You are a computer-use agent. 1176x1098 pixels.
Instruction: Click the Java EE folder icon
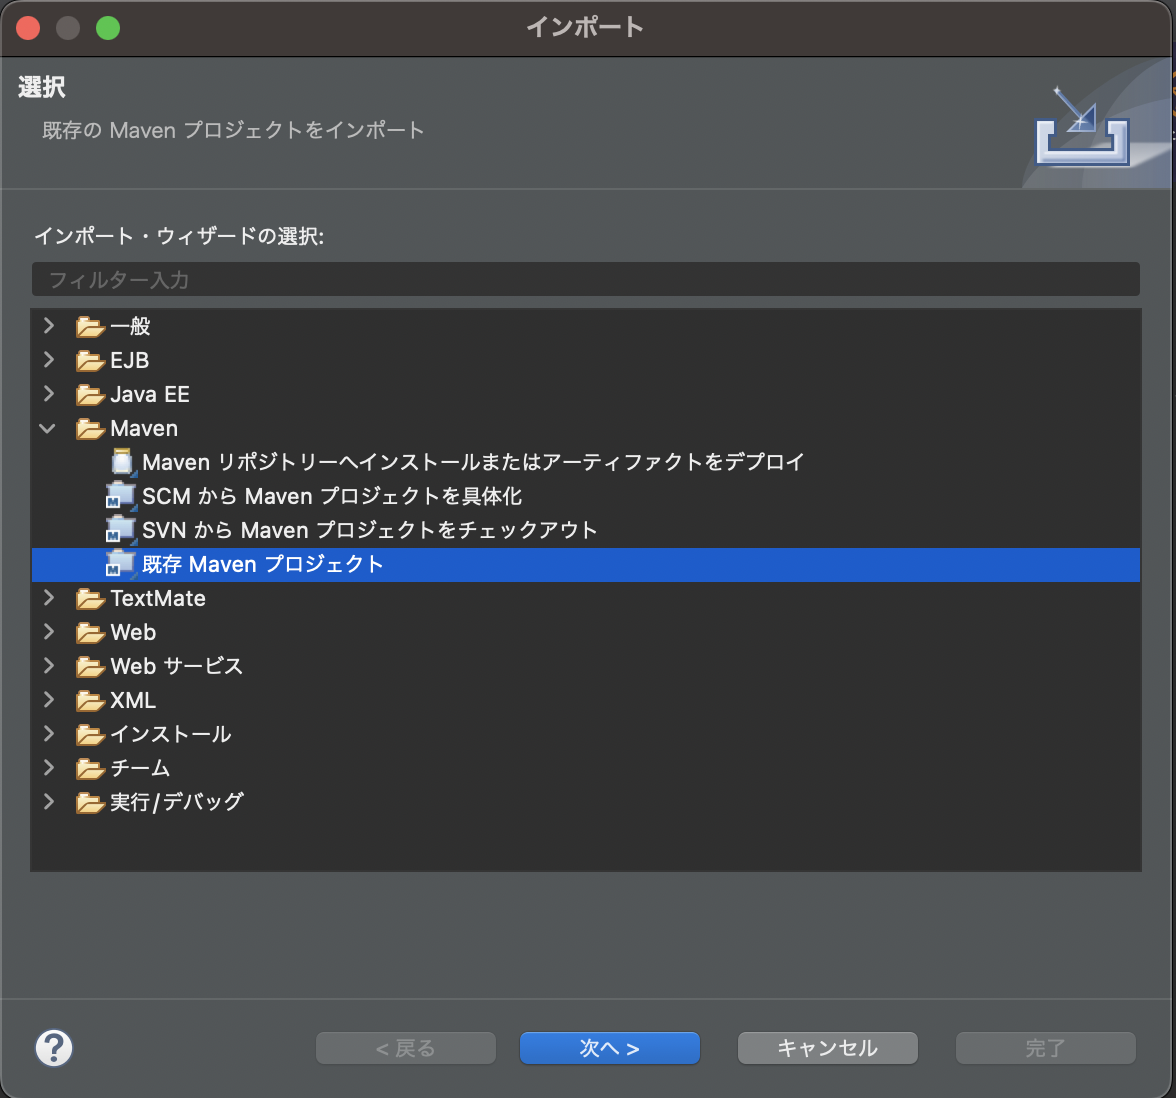[90, 394]
